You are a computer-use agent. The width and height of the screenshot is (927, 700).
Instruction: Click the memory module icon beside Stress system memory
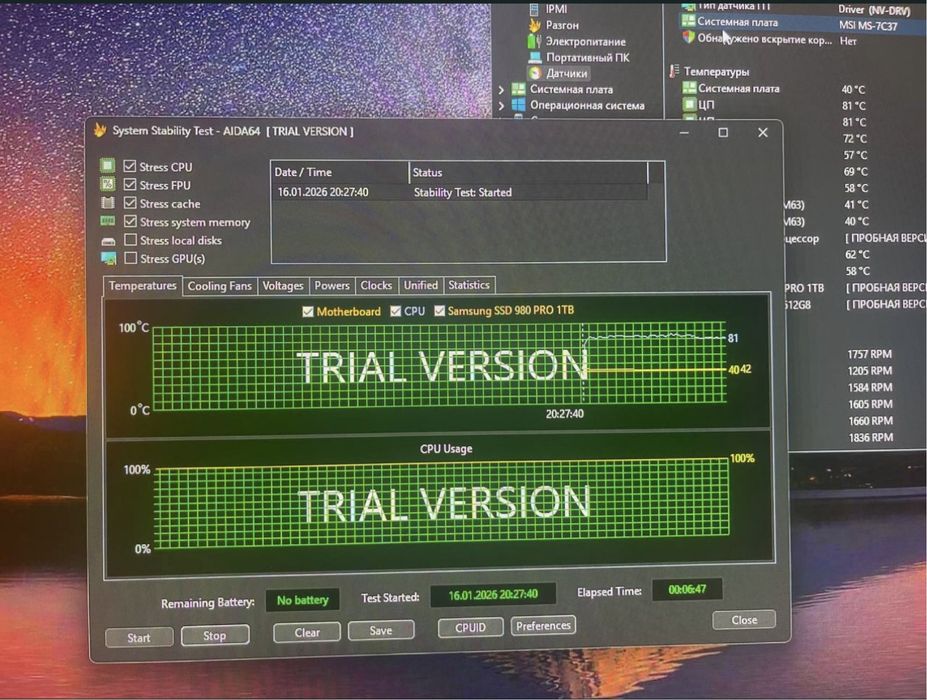pos(108,221)
